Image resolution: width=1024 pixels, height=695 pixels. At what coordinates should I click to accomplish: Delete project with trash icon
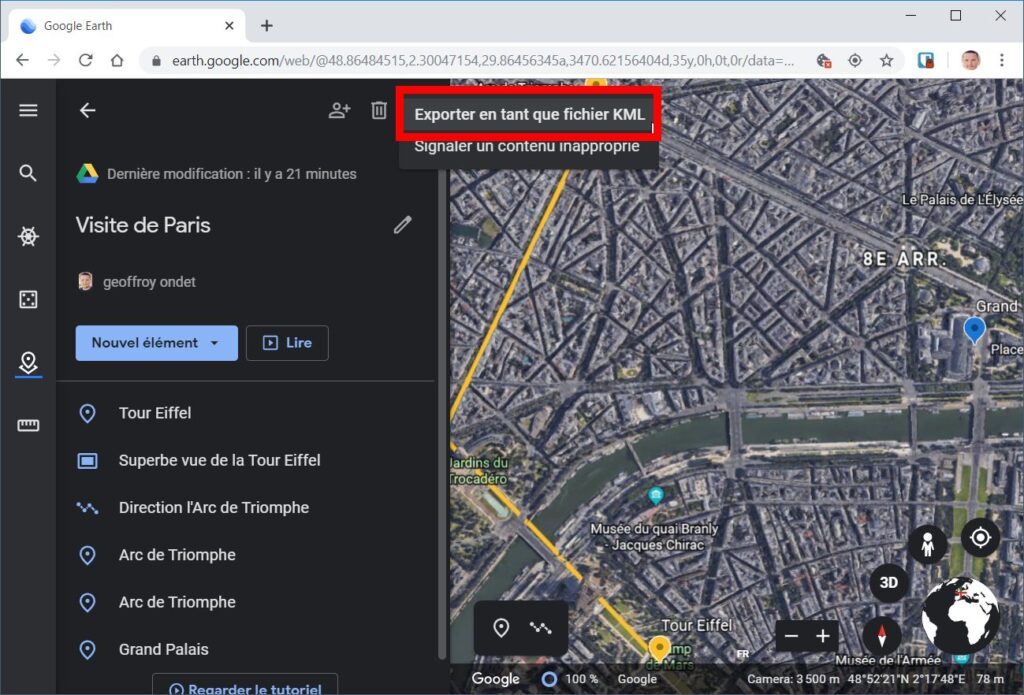pyautogui.click(x=379, y=110)
